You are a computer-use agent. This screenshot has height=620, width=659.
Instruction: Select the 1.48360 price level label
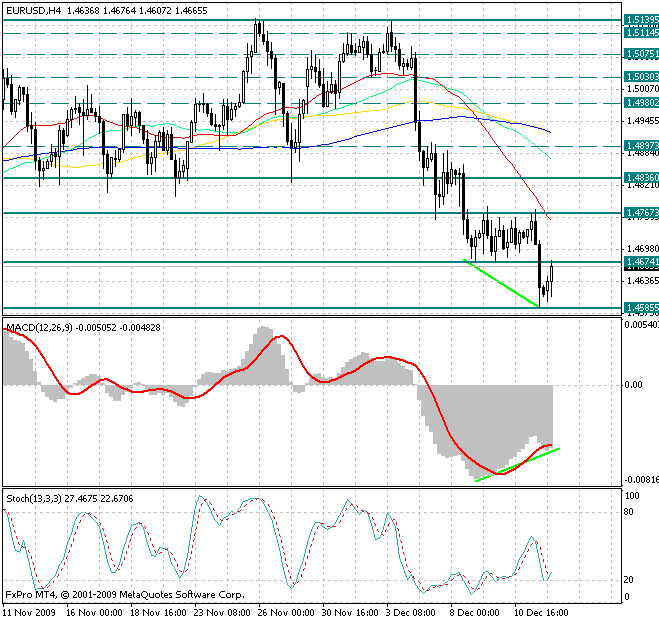coord(639,178)
